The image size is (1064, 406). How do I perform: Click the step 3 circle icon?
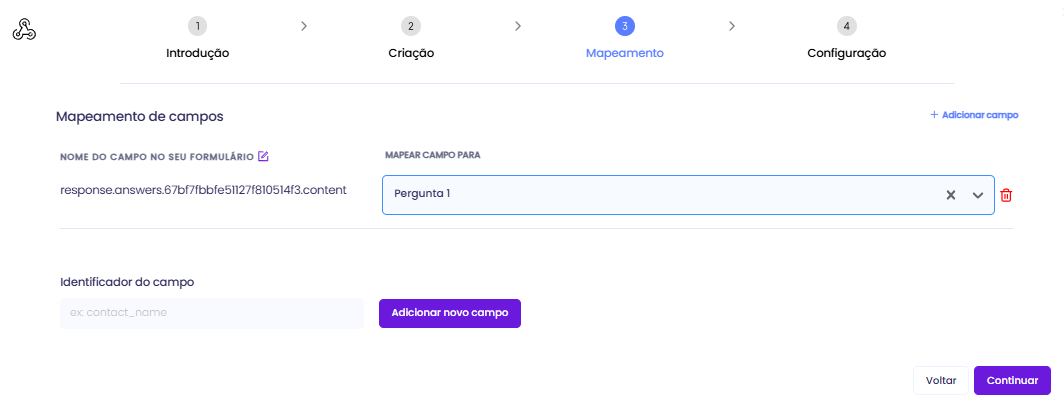625,26
